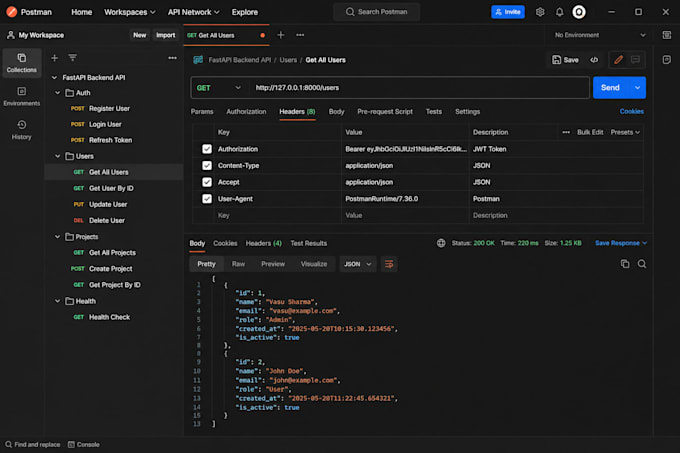Viewport: 680px width, 453px height.
Task: Go to the Home menu item
Action: click(82, 12)
